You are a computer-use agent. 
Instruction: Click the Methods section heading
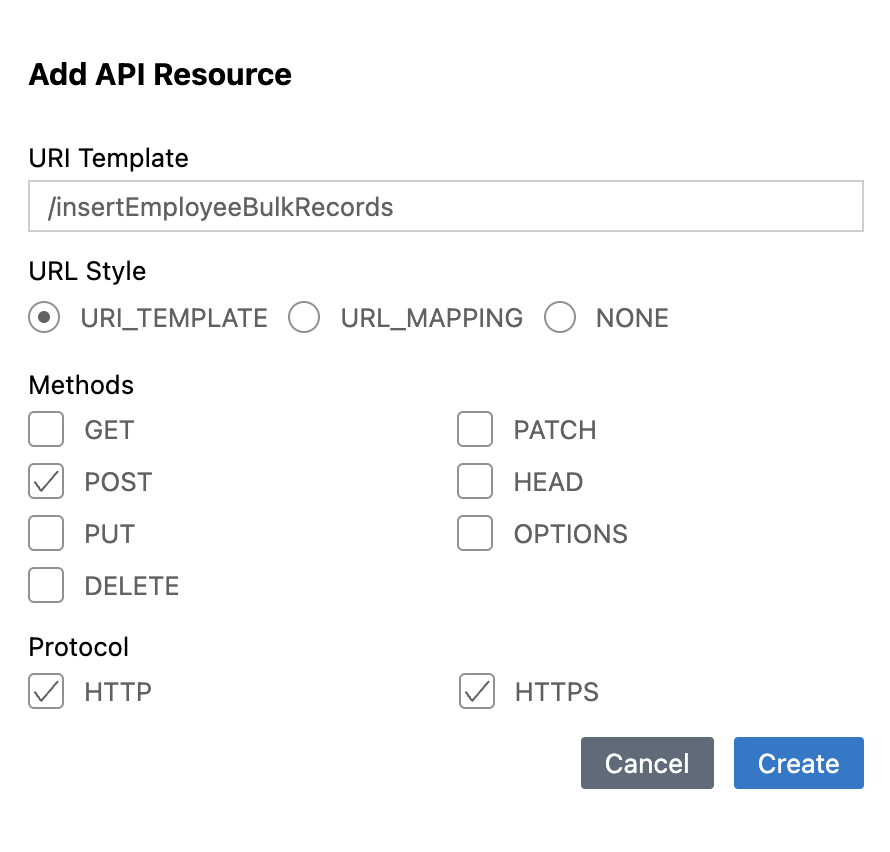coord(81,385)
